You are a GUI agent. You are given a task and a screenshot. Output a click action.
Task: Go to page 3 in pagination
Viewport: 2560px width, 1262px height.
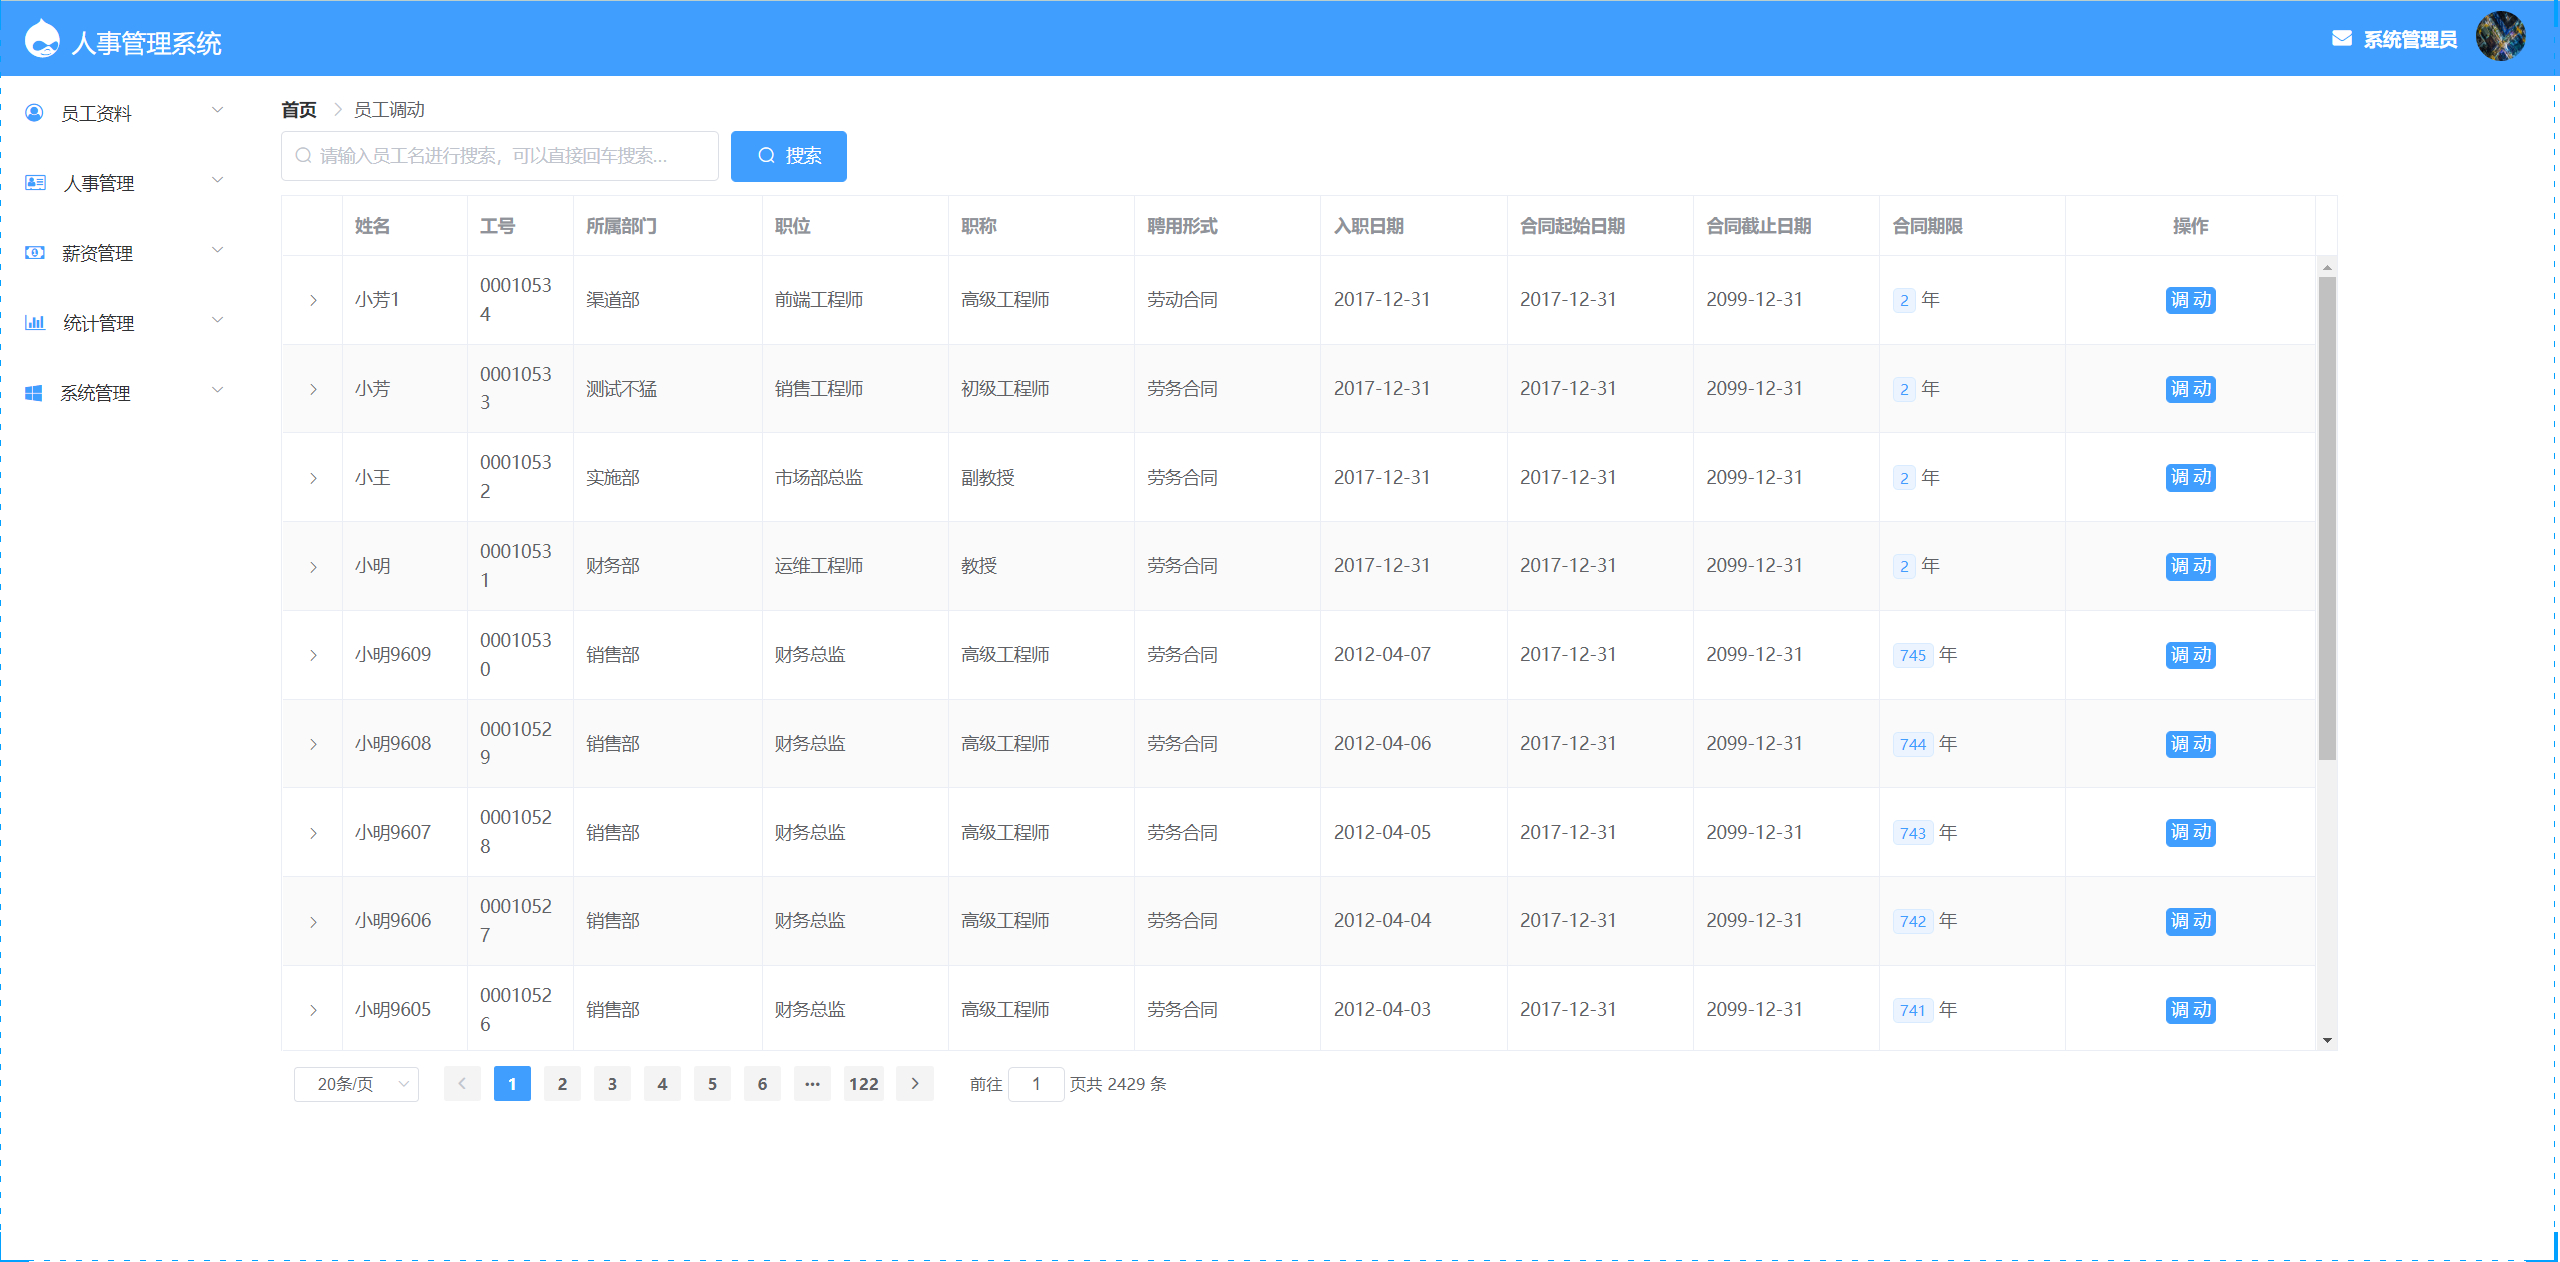coord(612,1084)
